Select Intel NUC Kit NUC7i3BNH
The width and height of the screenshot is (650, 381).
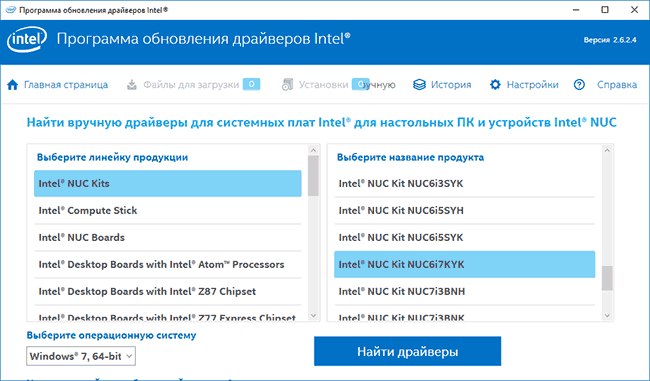click(x=465, y=291)
